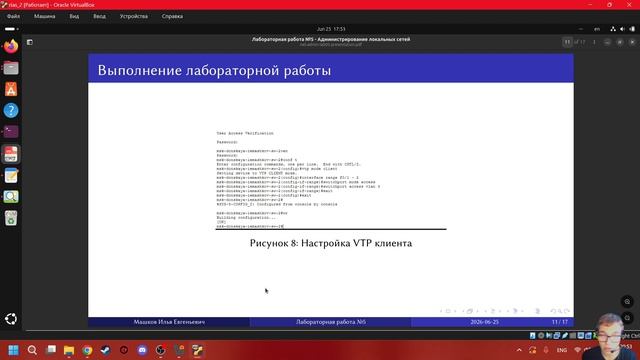Image resolution: width=640 pixels, height=360 pixels.
Task: Click the page number field in viewer header
Action: click(567, 42)
